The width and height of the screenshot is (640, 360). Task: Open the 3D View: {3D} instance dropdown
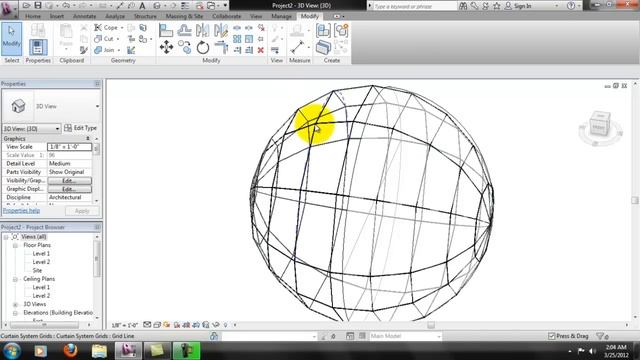tap(57, 129)
